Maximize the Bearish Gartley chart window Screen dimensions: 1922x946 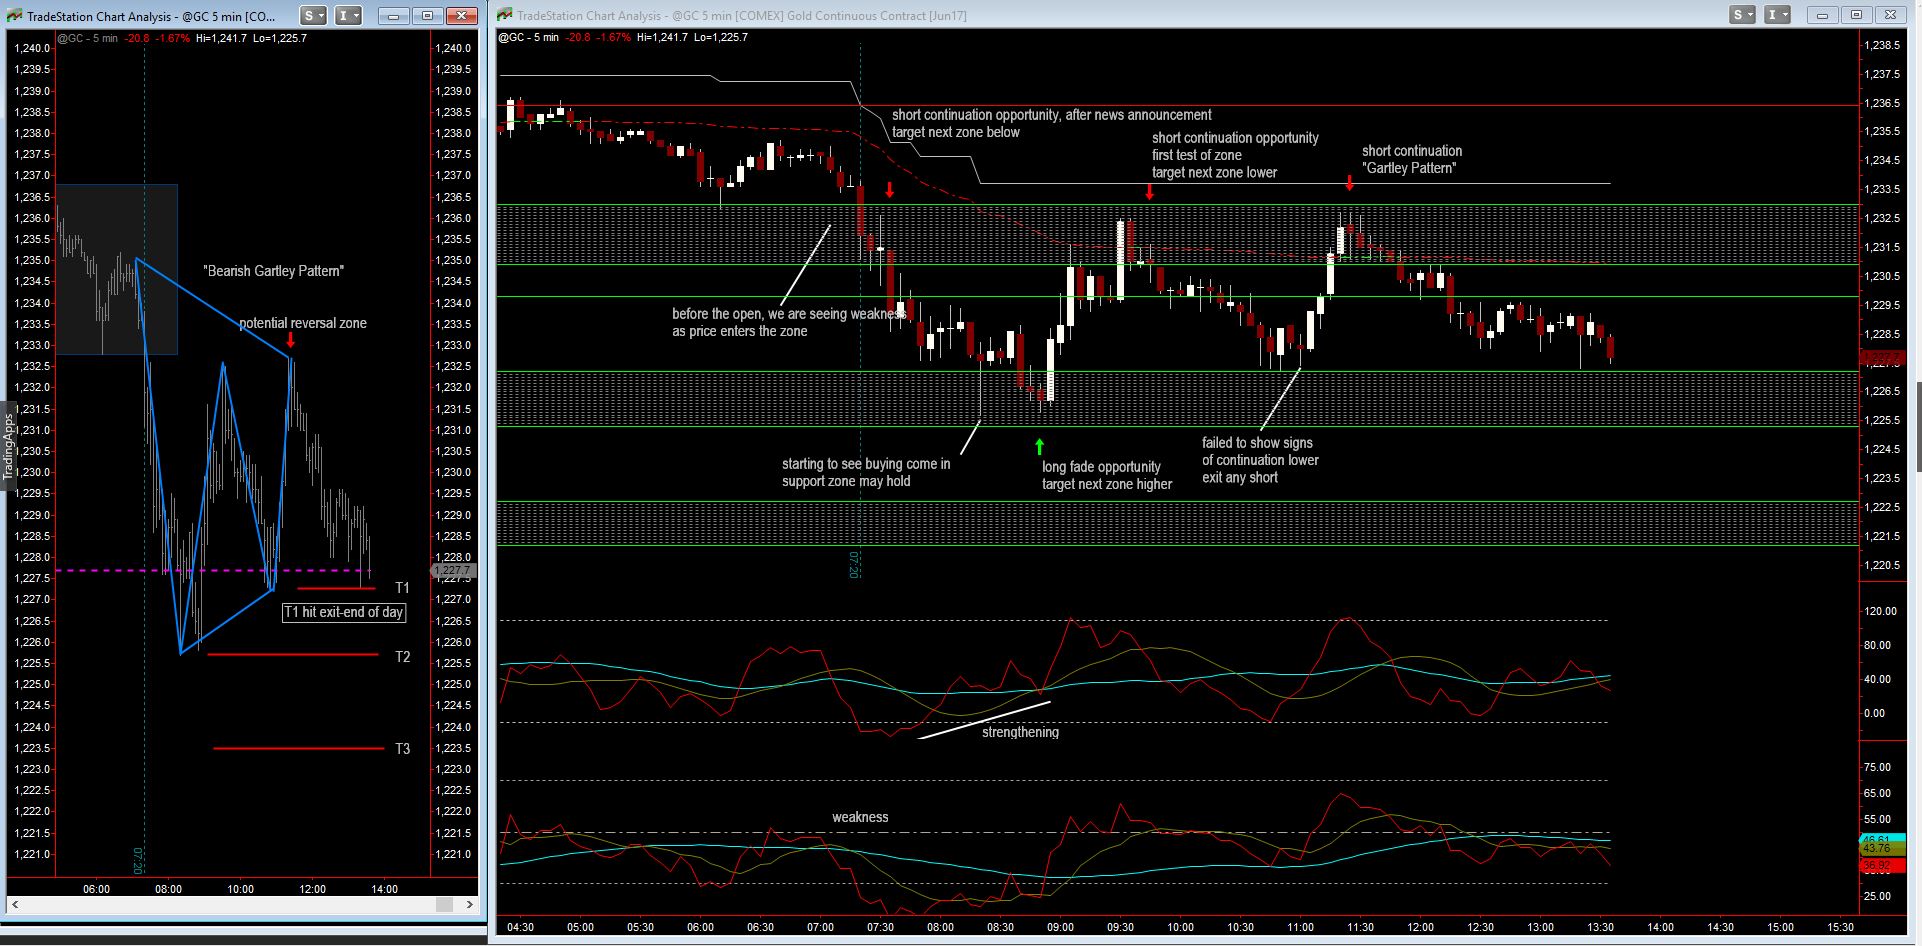click(427, 15)
